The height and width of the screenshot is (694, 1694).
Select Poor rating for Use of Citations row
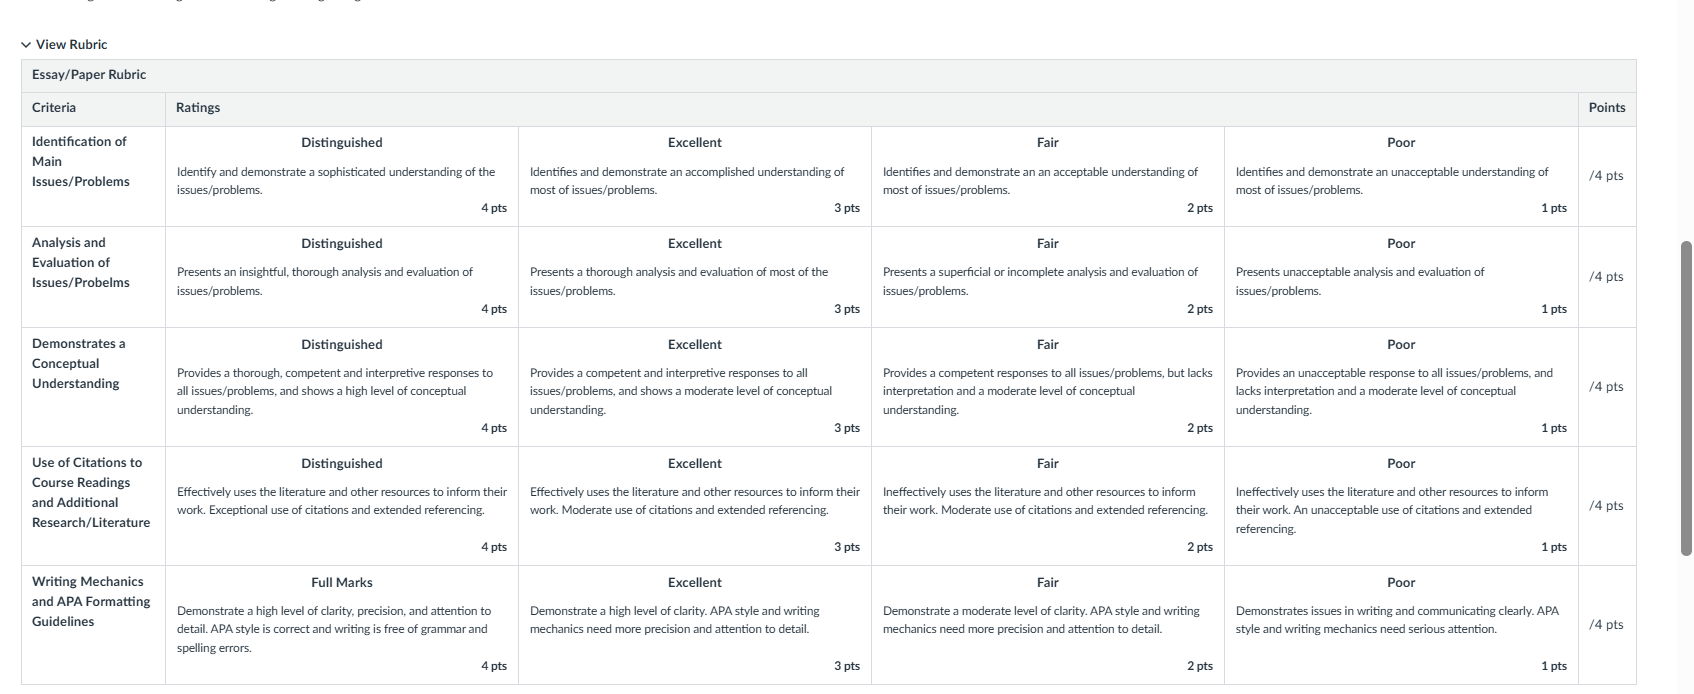coord(1401,506)
